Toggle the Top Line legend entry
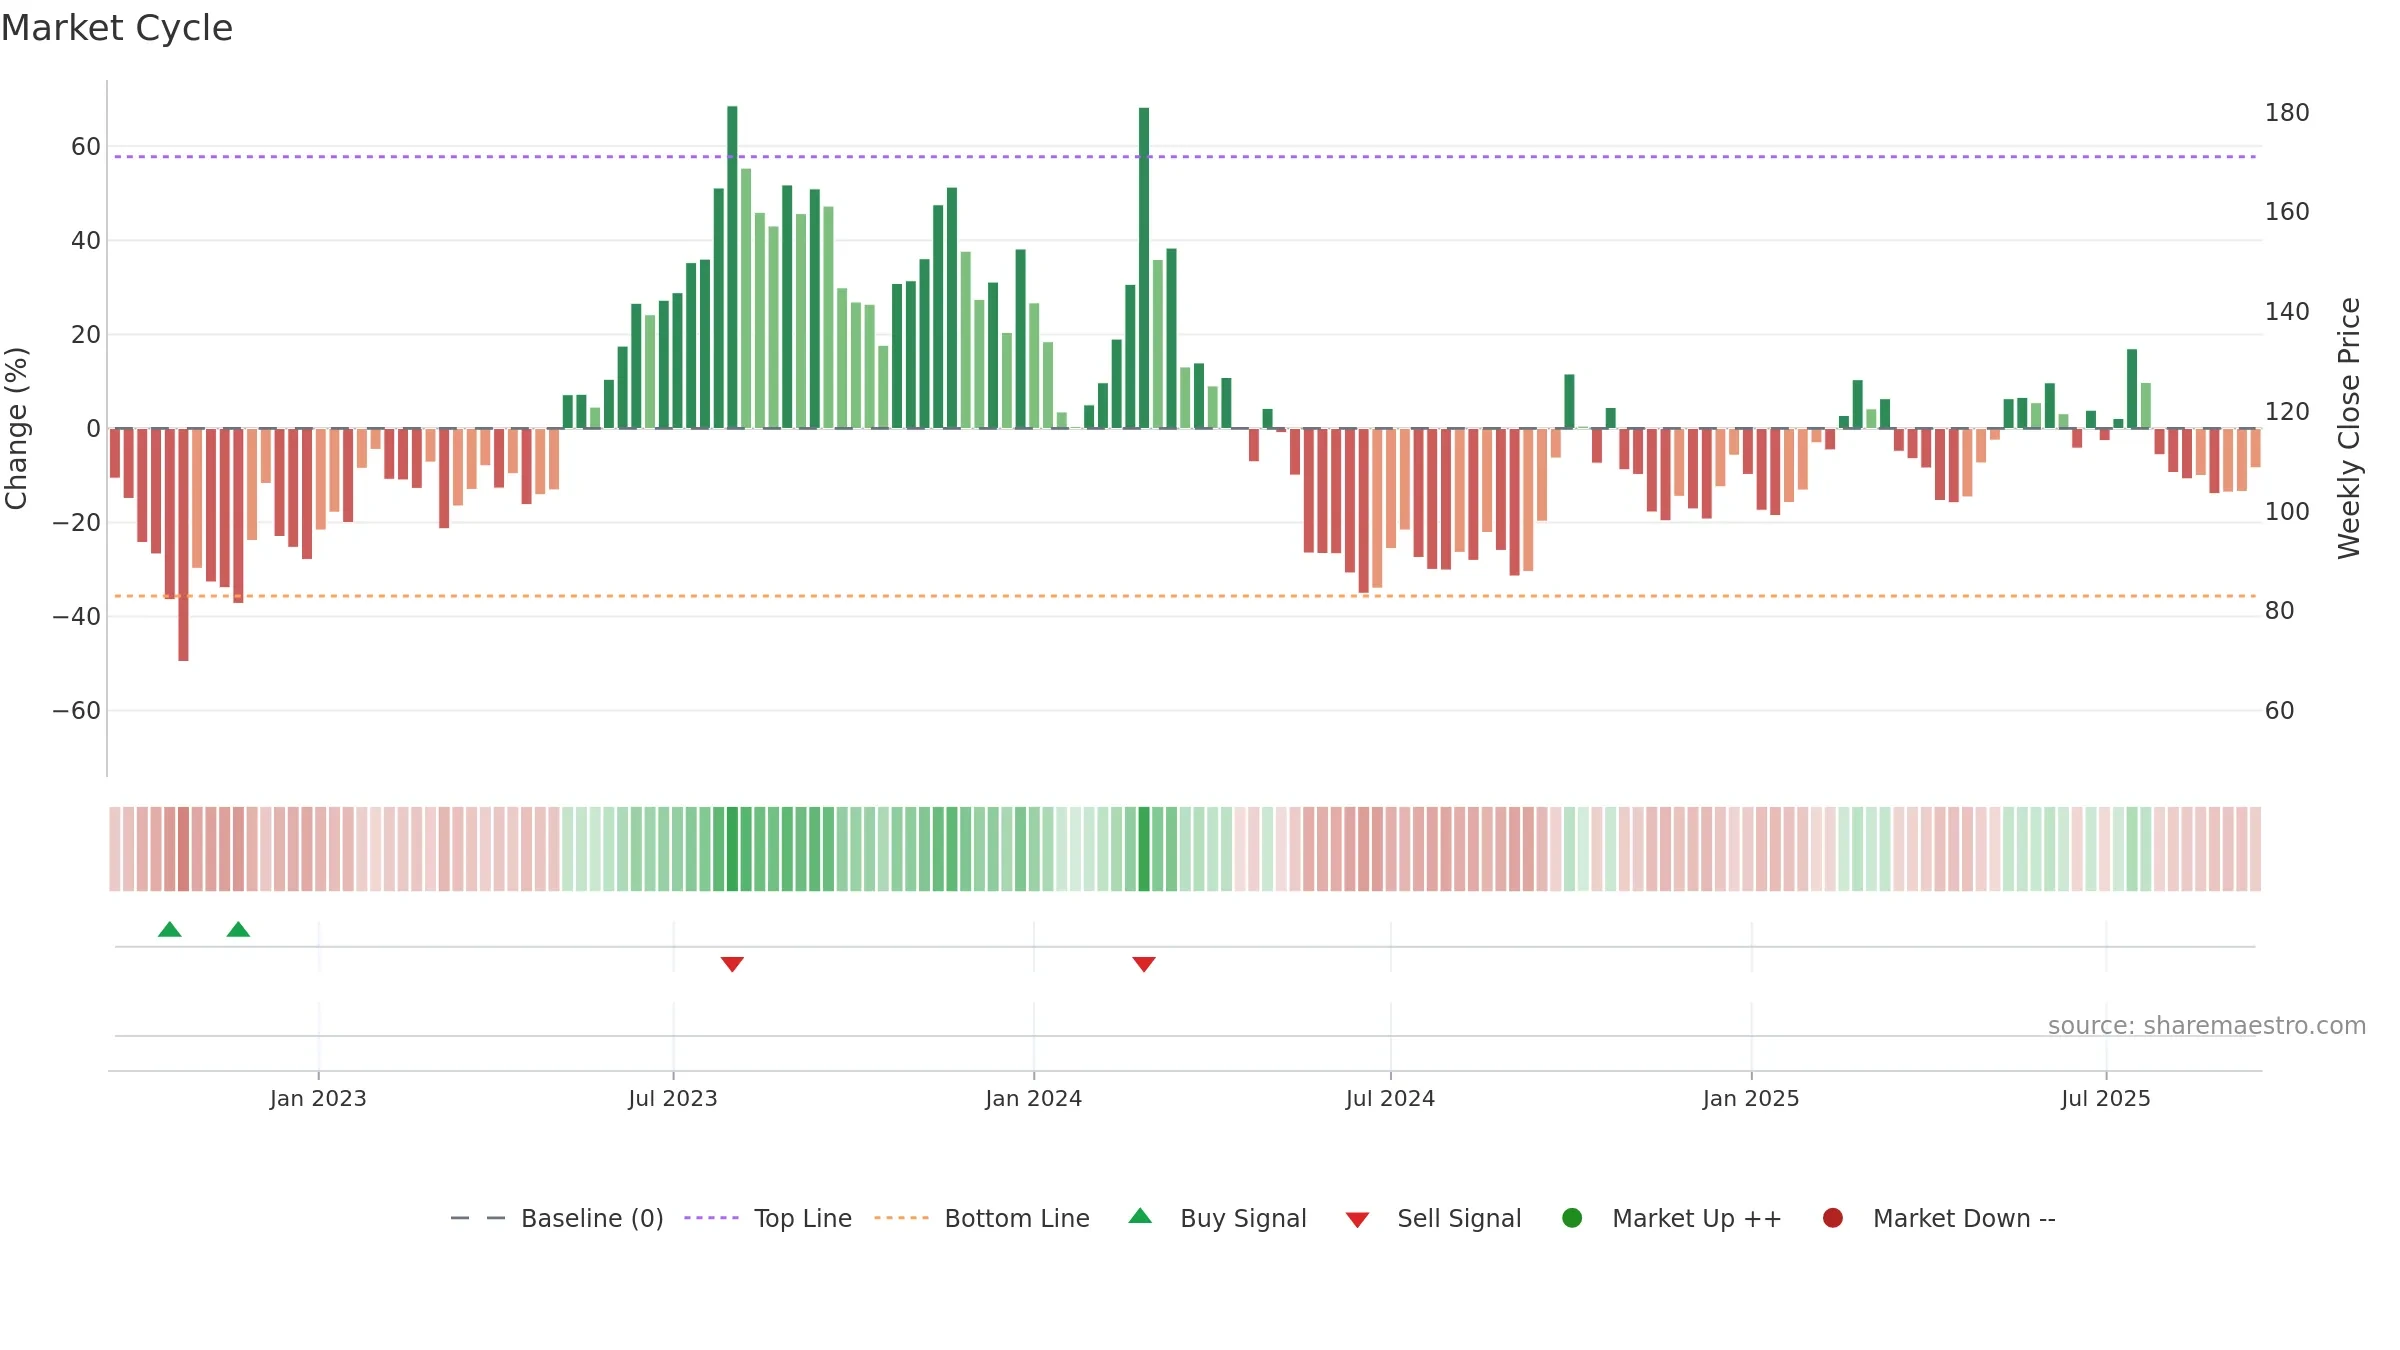 (768, 1218)
